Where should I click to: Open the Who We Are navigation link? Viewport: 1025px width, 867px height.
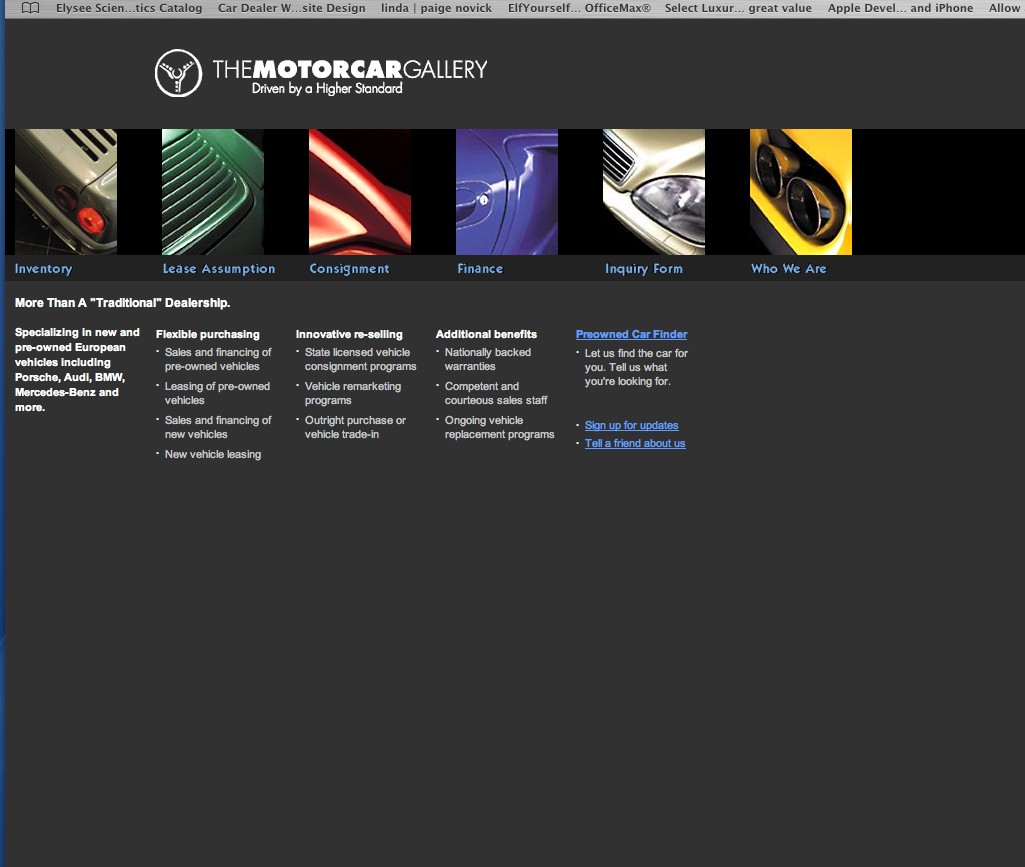pos(789,269)
